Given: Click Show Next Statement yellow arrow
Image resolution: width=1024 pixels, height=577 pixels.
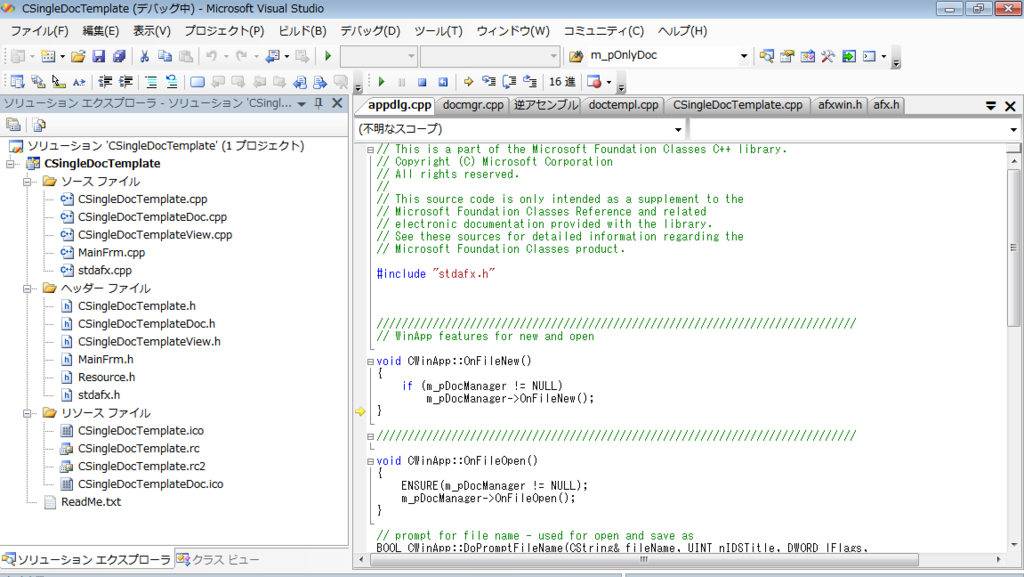Looking at the screenshot, I should click(468, 82).
